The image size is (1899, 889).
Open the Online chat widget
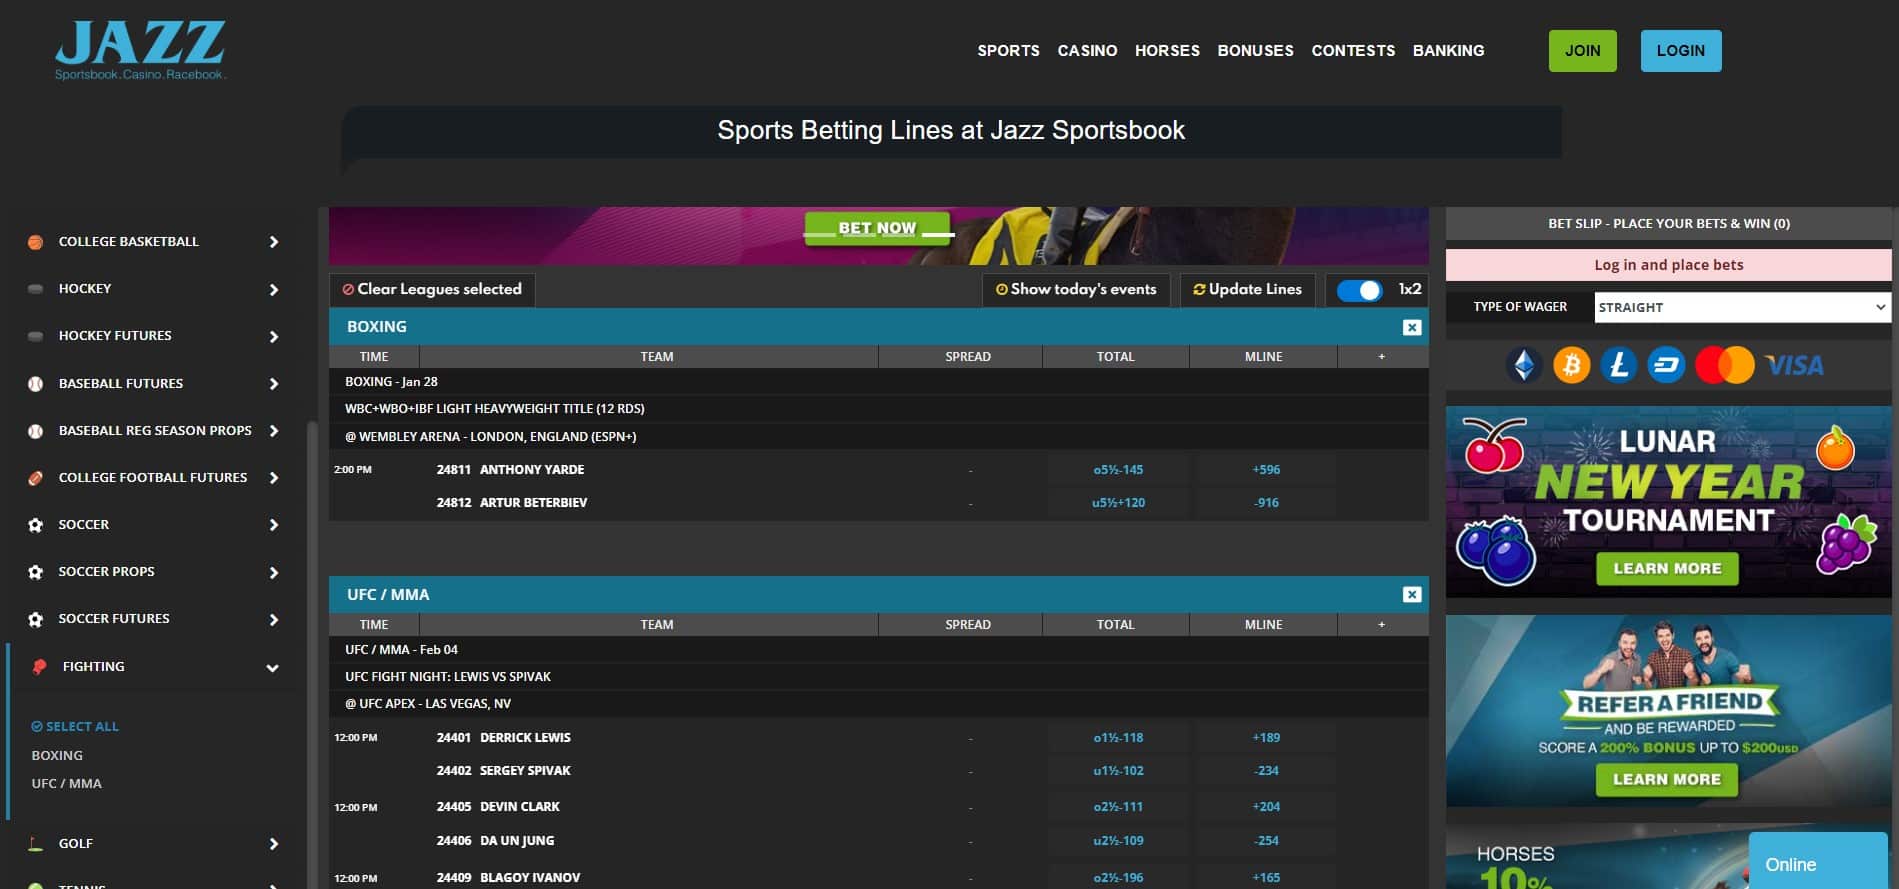click(1818, 861)
